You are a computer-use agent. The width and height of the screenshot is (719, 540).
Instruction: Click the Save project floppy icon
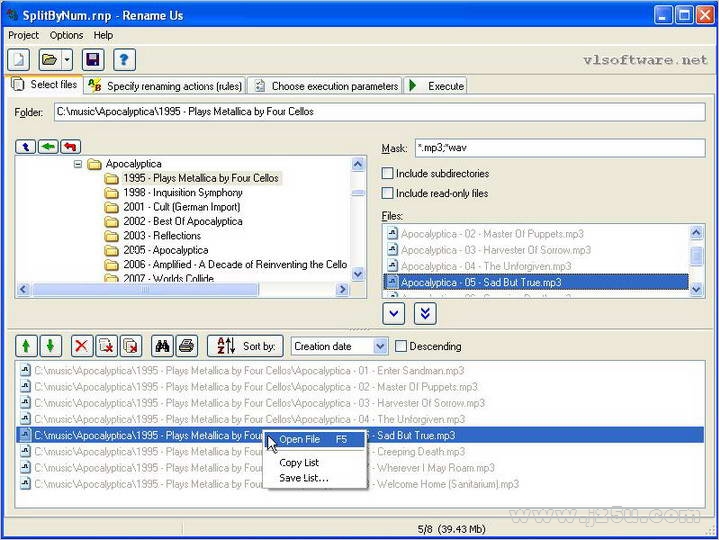[93, 60]
